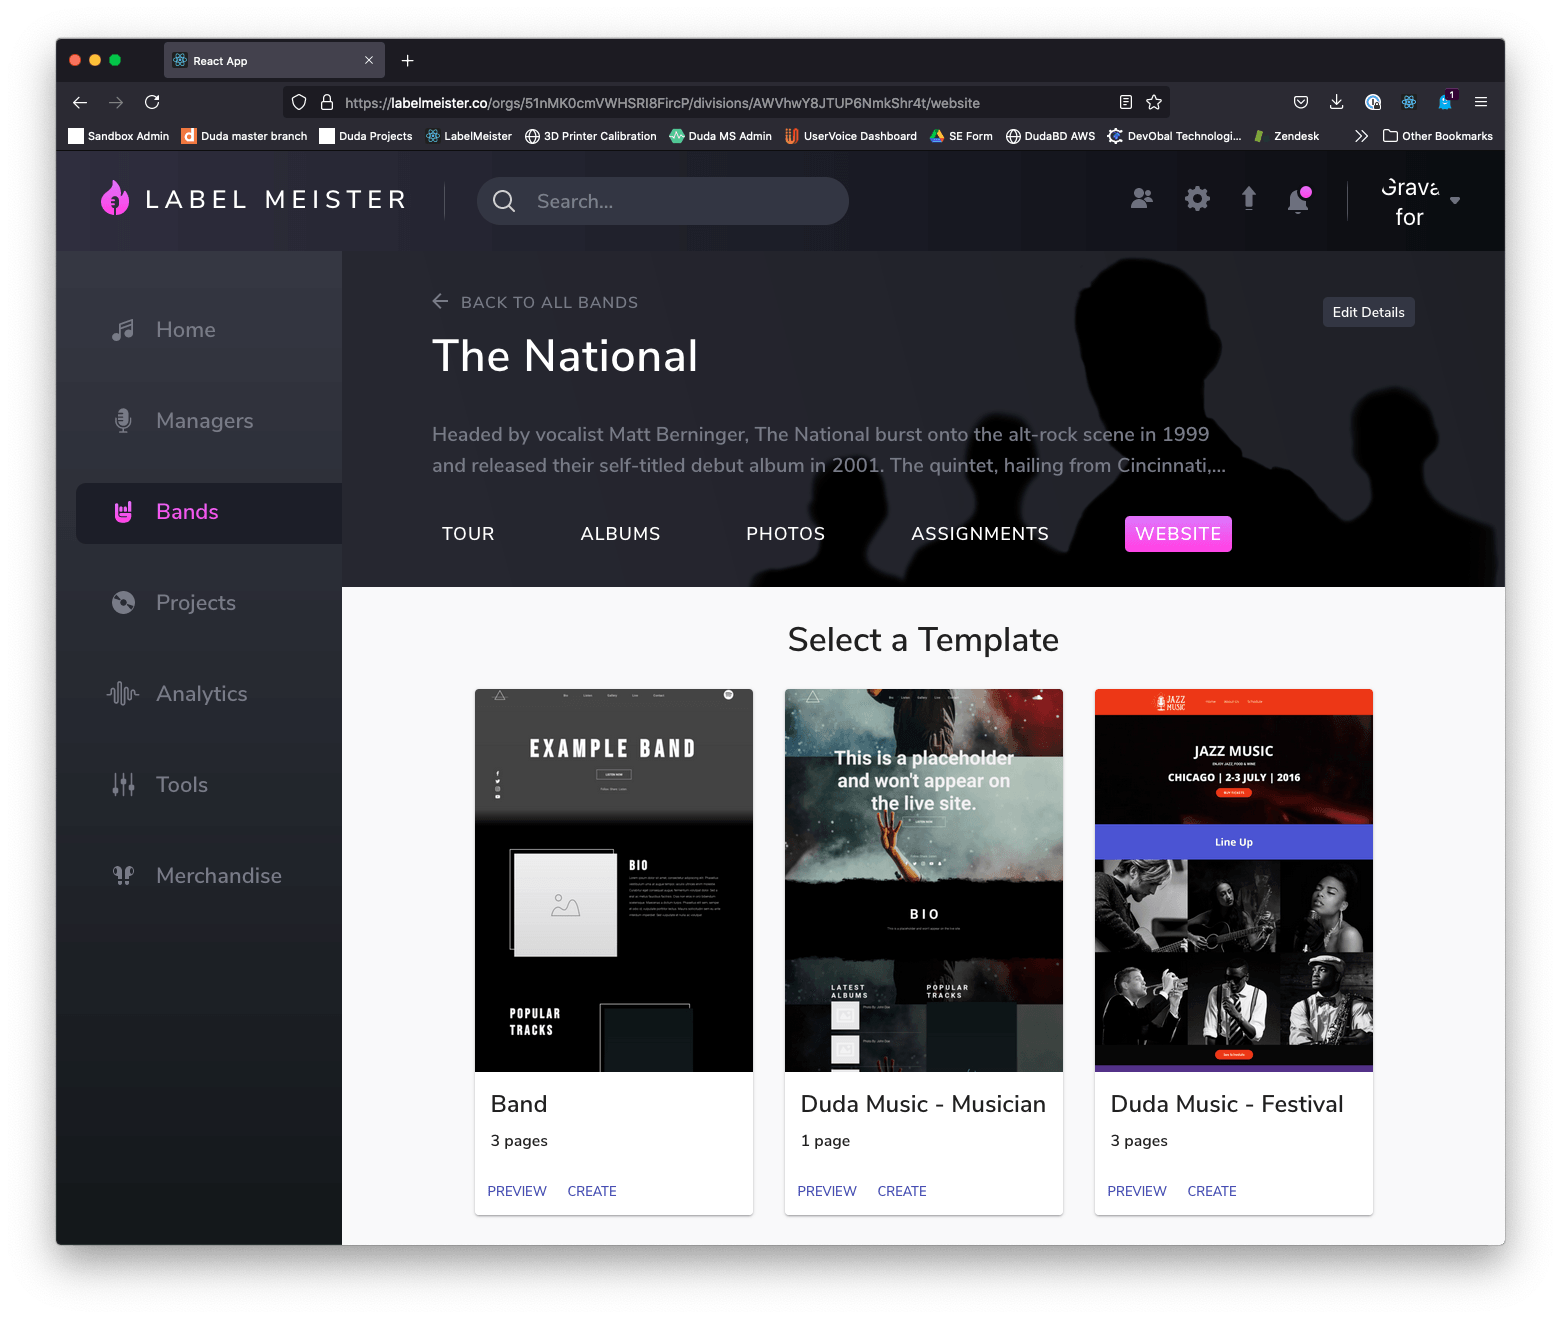Open the users icon in header
The image size is (1561, 1319).
(1141, 199)
